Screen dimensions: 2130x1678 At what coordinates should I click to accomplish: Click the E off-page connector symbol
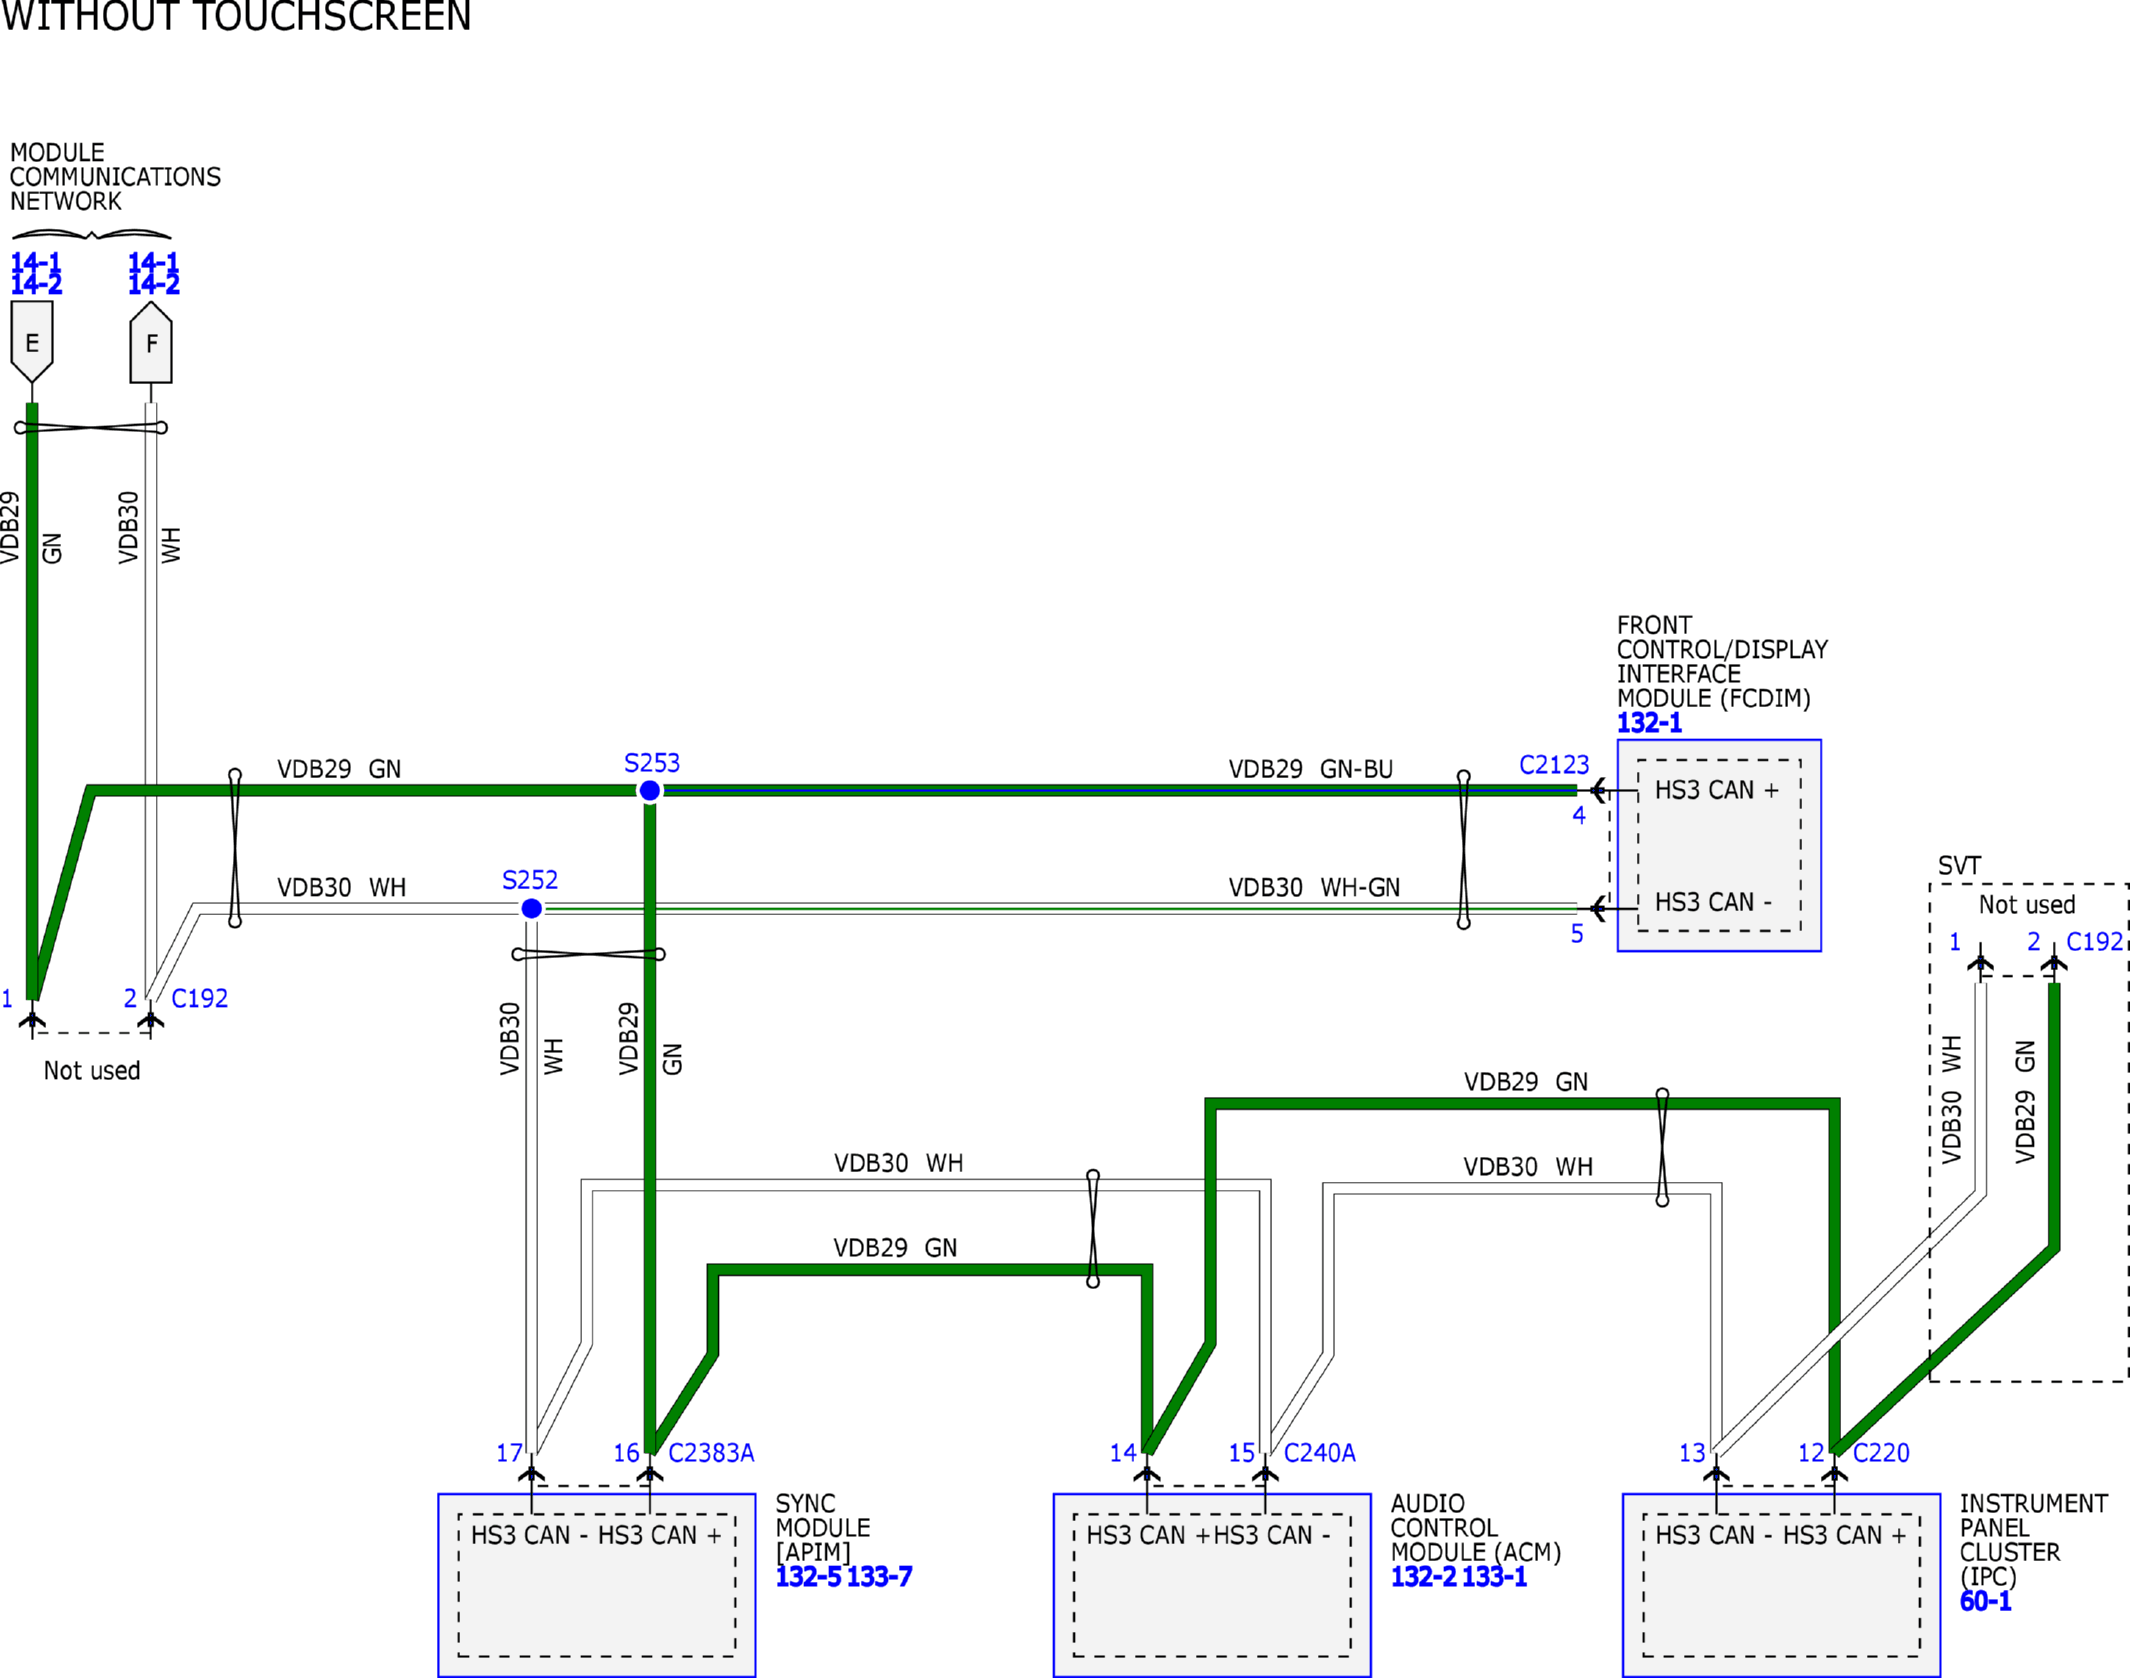coord(32,342)
